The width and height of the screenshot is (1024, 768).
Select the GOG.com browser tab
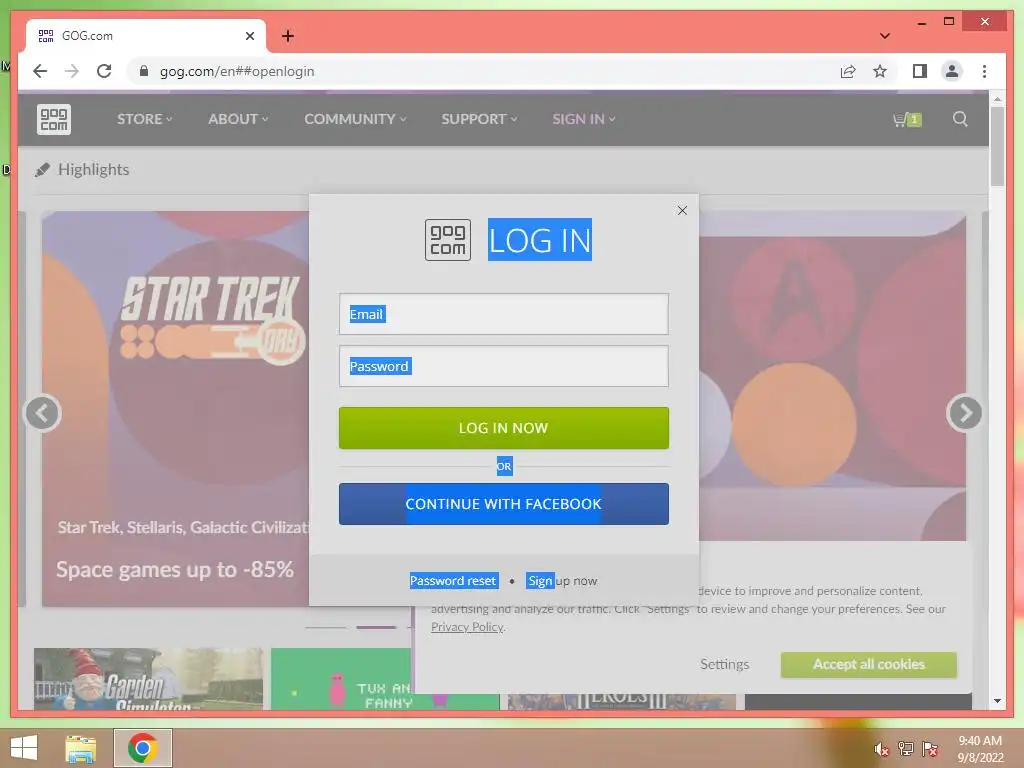[x=145, y=36]
